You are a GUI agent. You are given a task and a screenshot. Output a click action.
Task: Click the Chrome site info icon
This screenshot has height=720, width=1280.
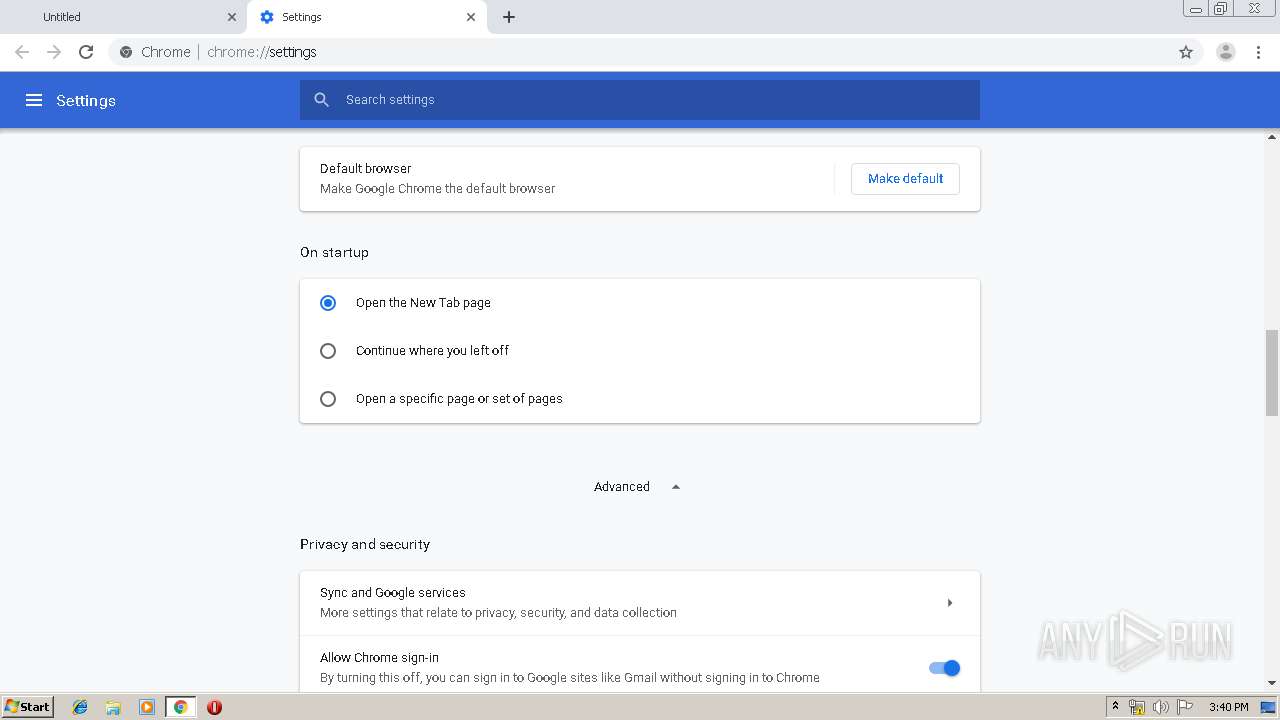tap(126, 52)
